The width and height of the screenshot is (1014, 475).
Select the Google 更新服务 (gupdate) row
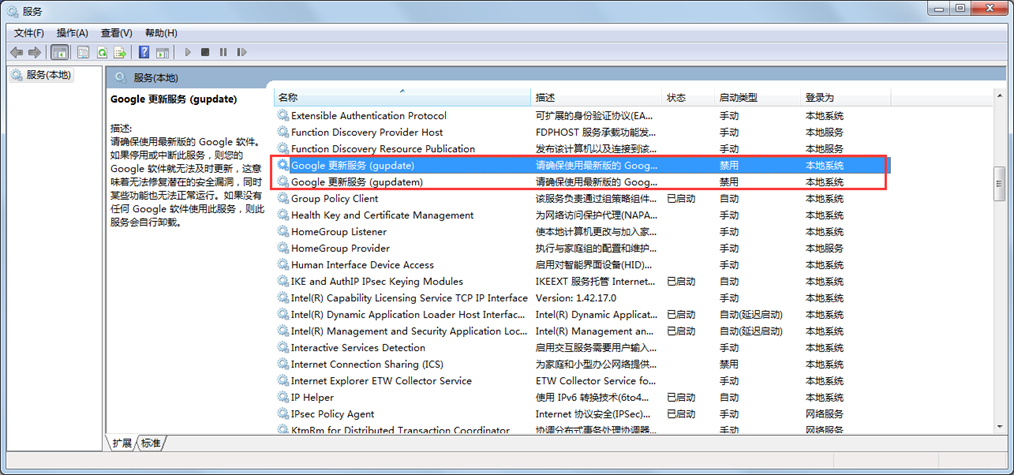tap(581, 165)
